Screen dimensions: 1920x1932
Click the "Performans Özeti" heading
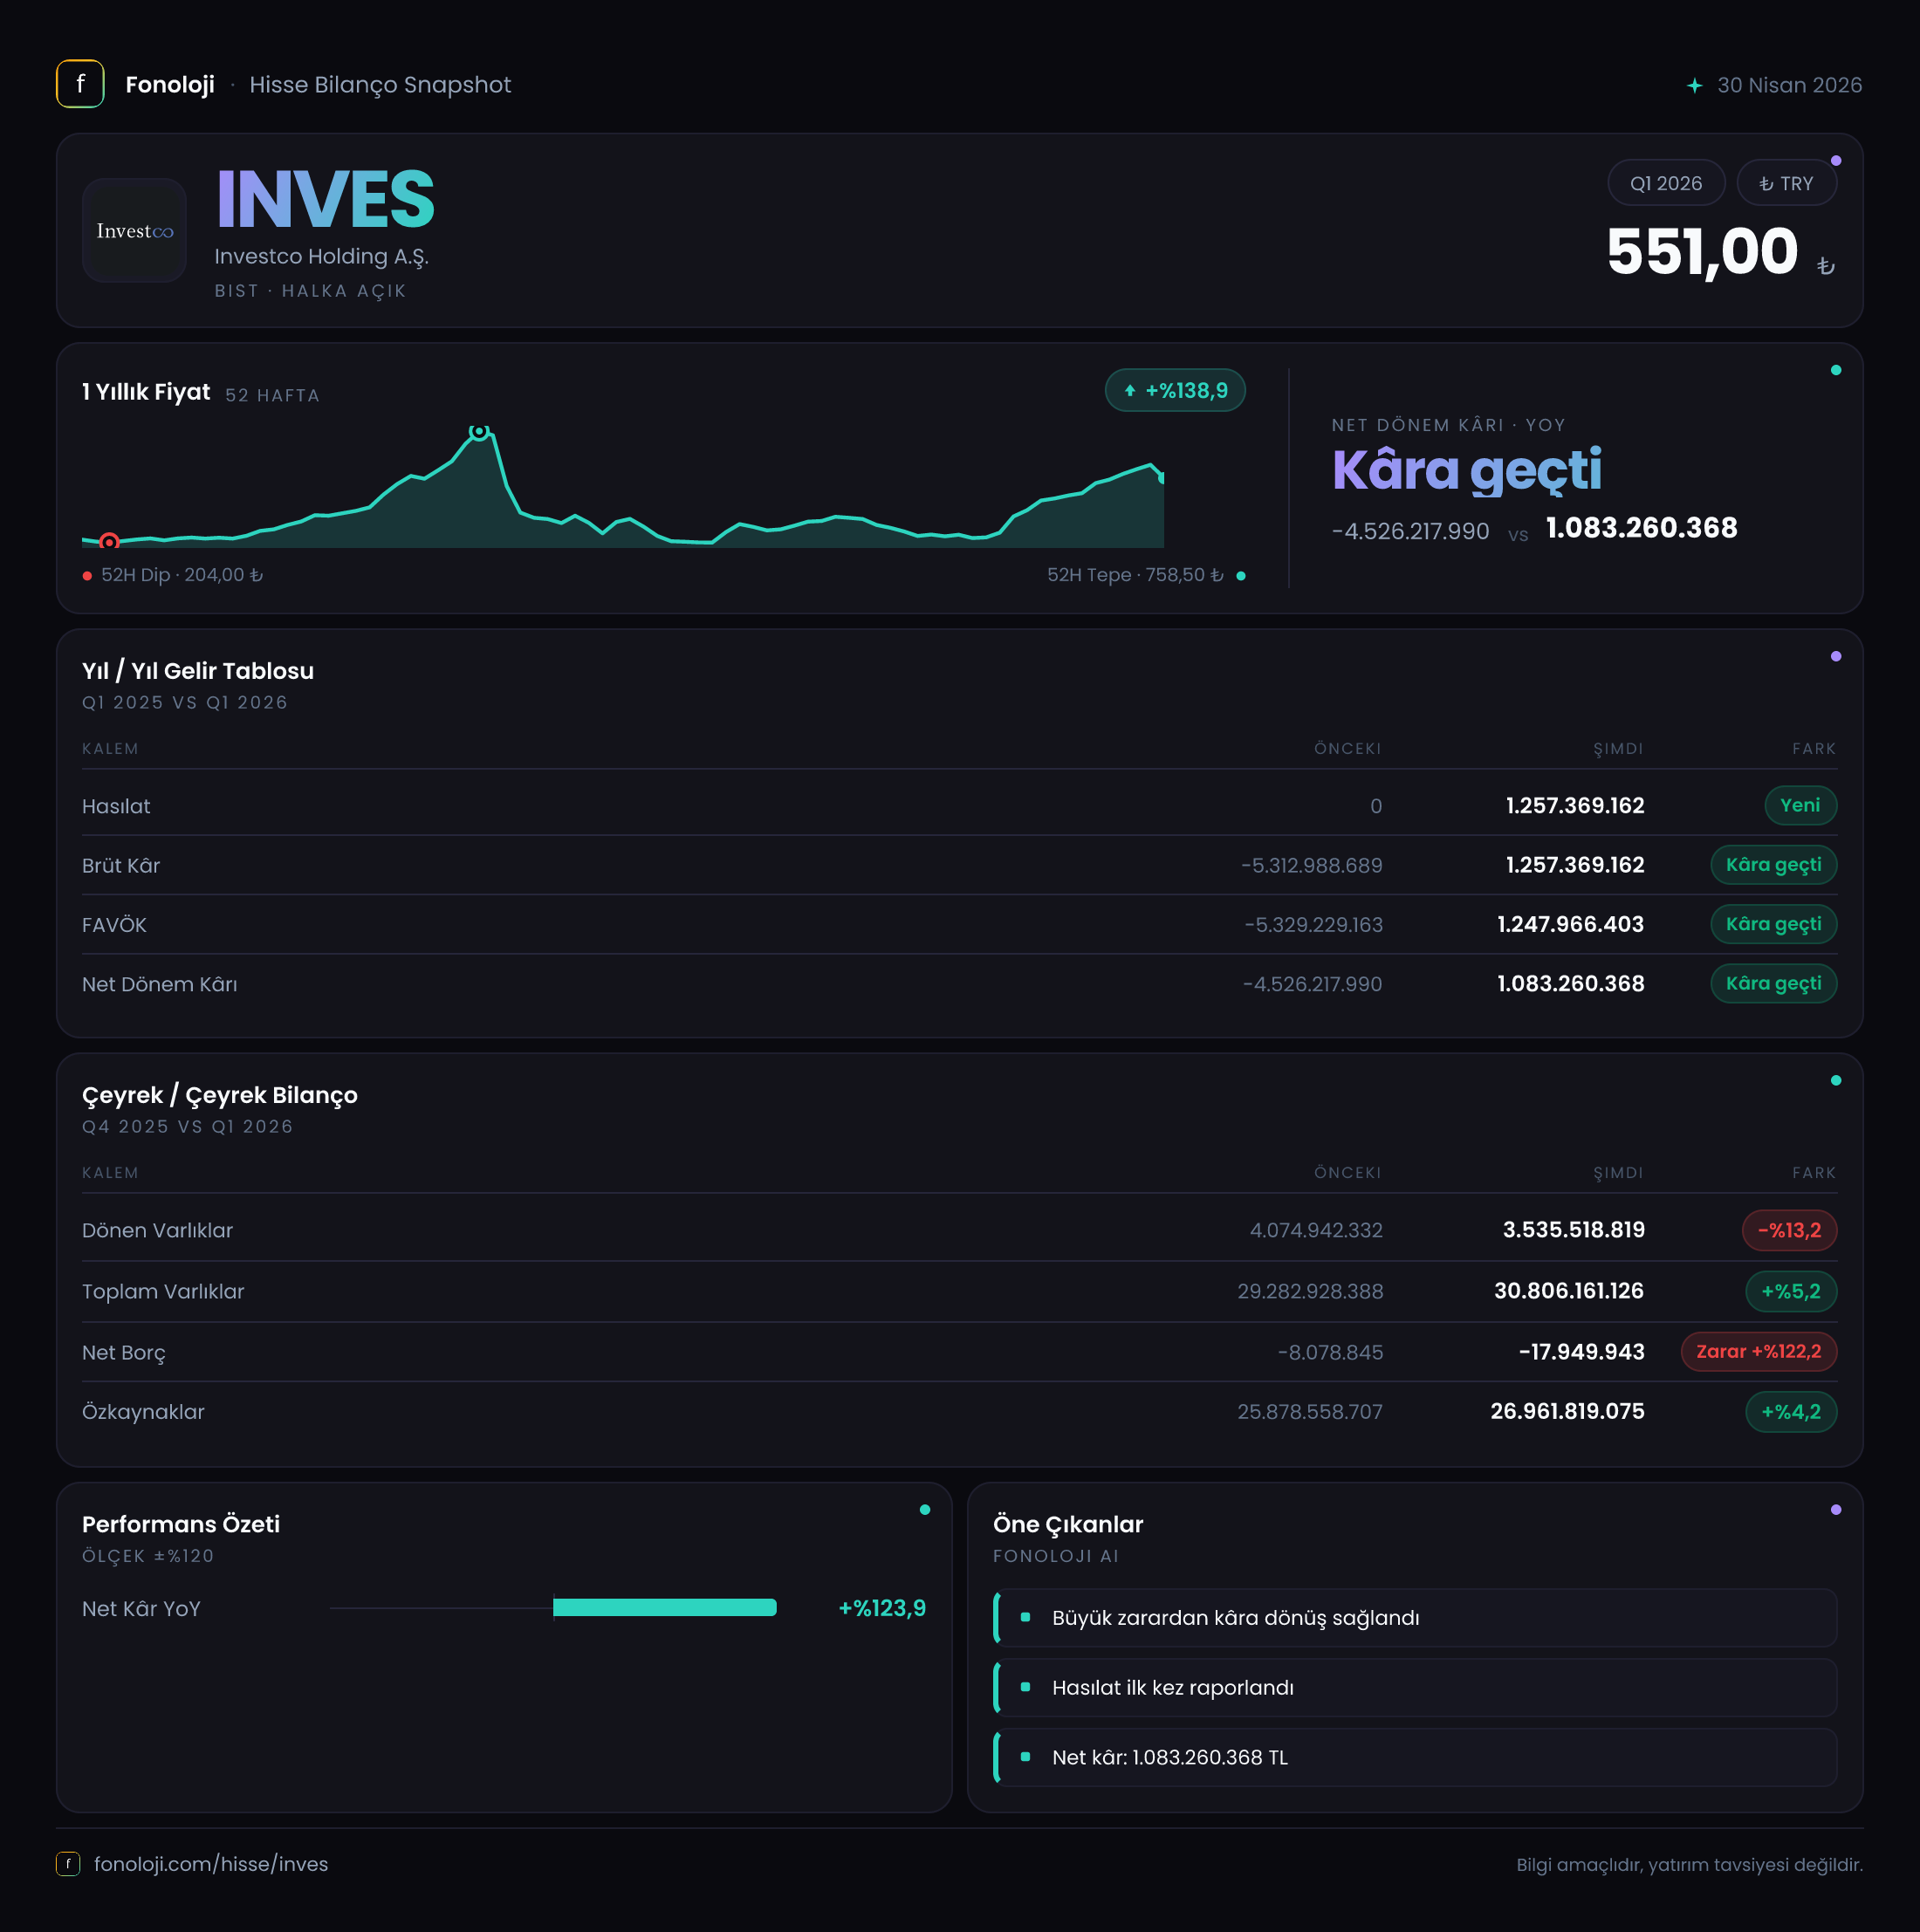pos(181,1524)
